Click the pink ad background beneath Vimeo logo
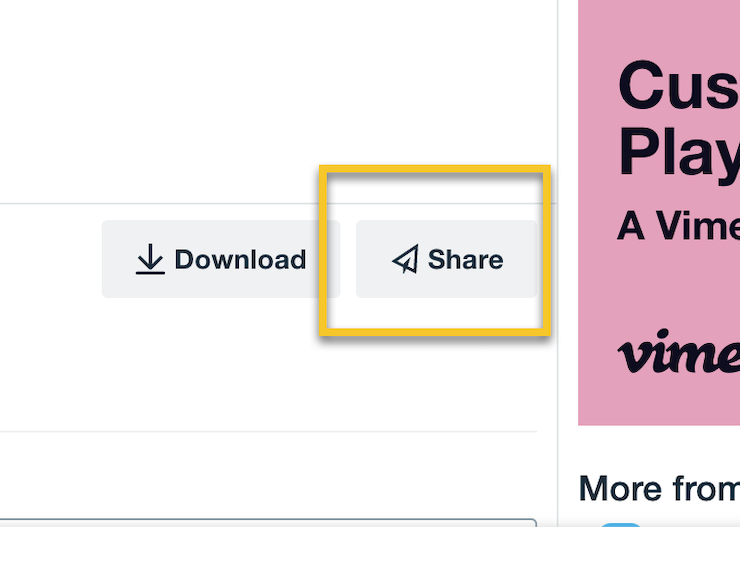The image size is (740, 562). (659, 401)
